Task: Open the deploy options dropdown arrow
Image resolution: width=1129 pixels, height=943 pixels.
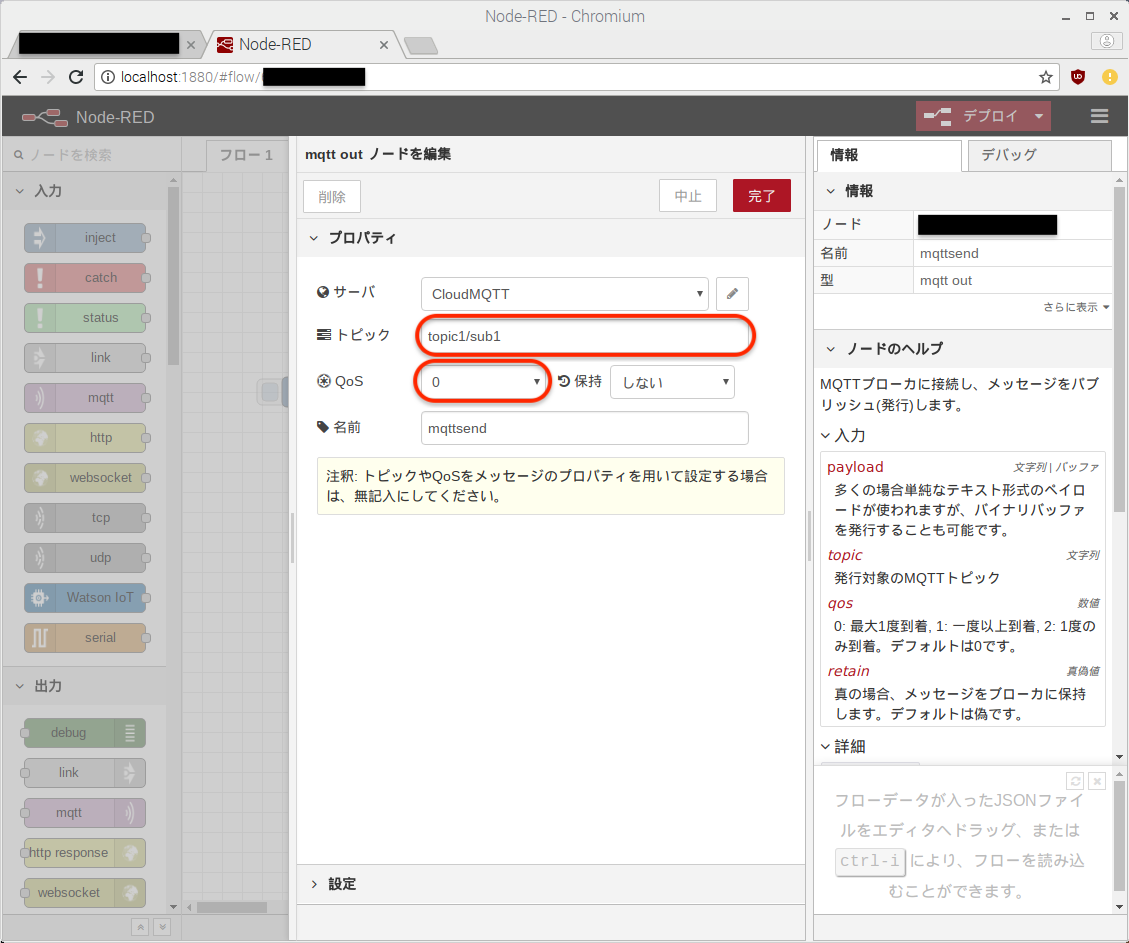Action: pyautogui.click(x=1038, y=116)
